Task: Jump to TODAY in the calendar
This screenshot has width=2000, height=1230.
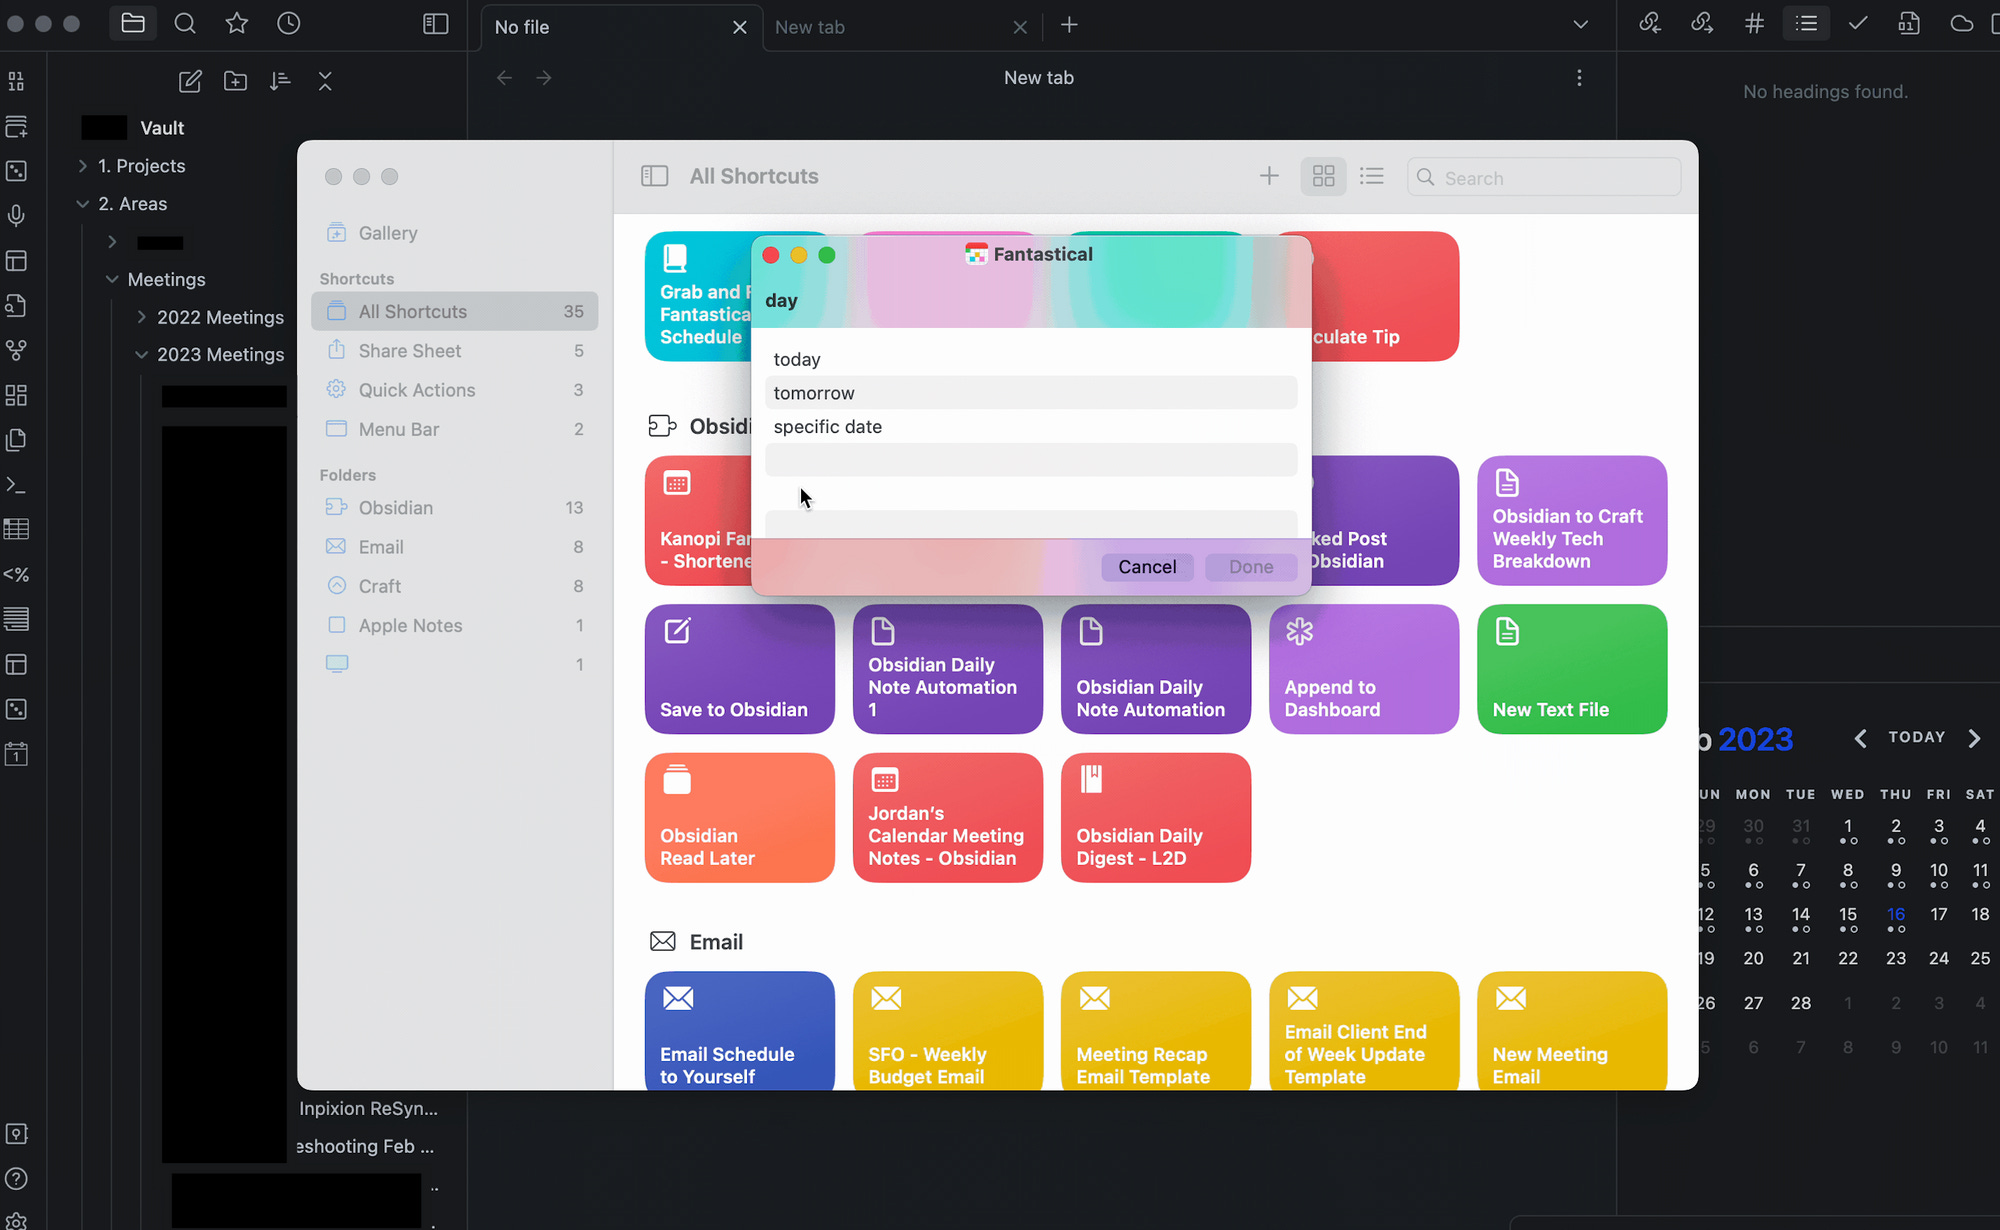Action: (1917, 737)
